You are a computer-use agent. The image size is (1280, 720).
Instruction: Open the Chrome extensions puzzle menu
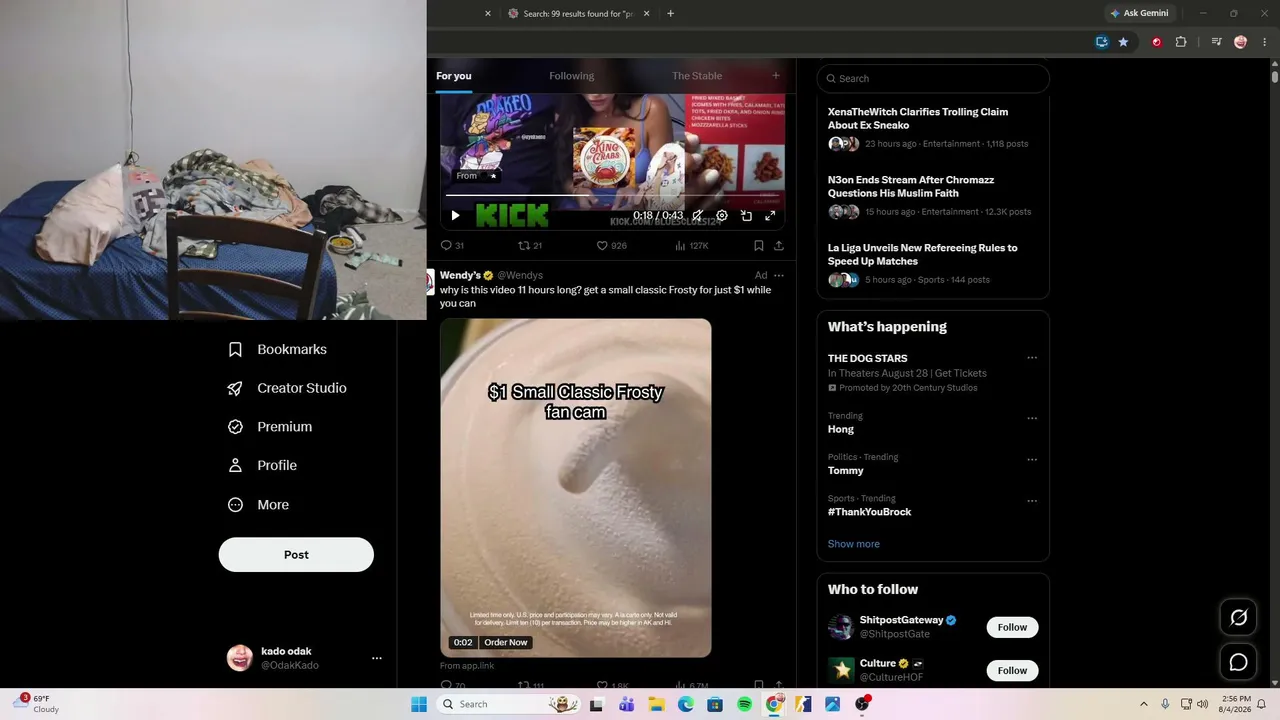[x=1181, y=42]
